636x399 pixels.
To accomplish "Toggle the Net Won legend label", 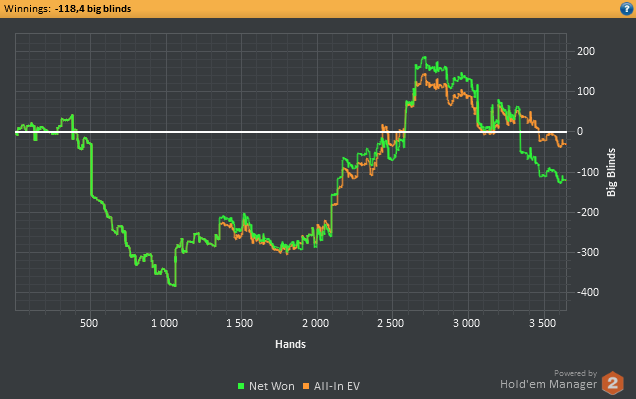I will point(272,386).
